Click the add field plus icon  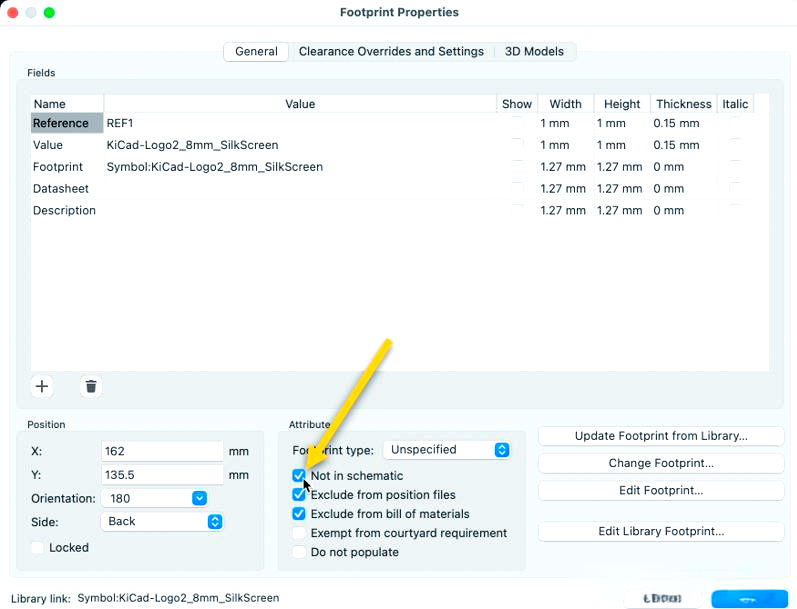[x=42, y=386]
